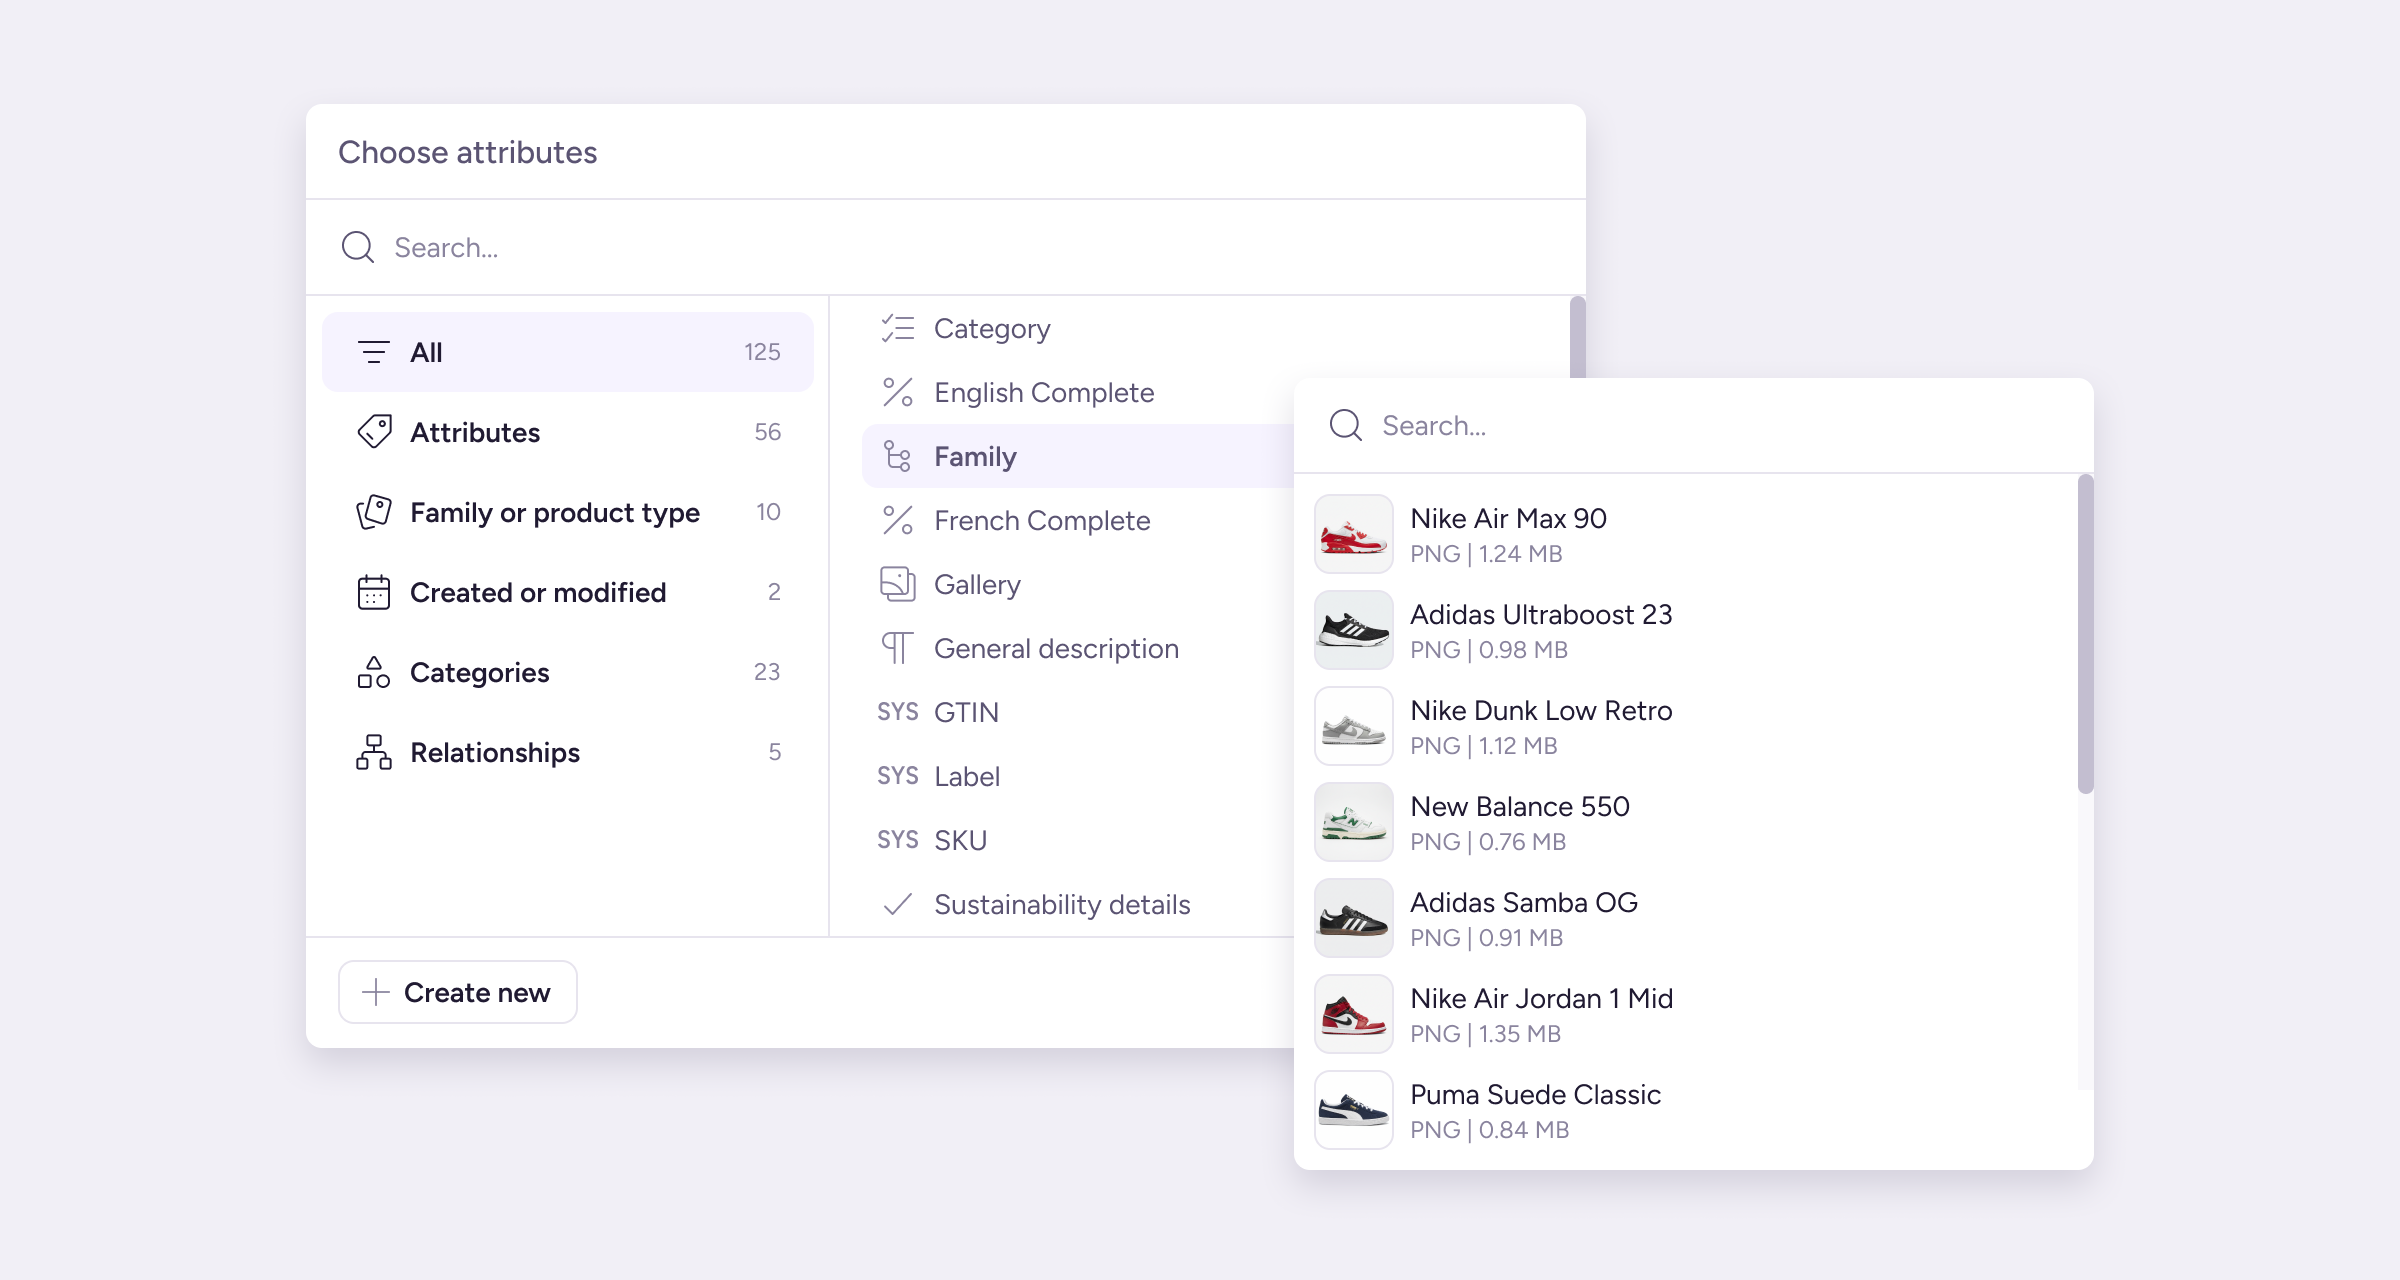This screenshot has width=2400, height=1280.
Task: Choose the Family attribute row
Action: click(1078, 456)
